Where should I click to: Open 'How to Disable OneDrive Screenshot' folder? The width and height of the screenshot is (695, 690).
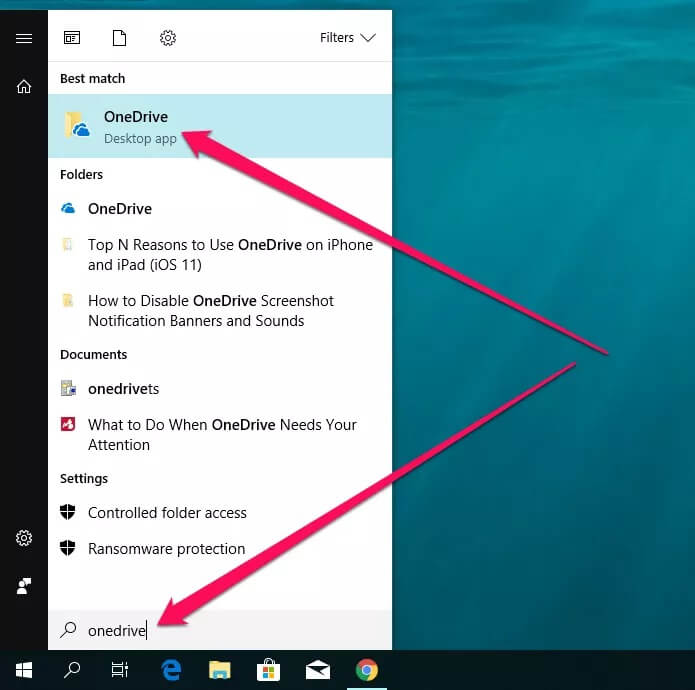coord(220,311)
